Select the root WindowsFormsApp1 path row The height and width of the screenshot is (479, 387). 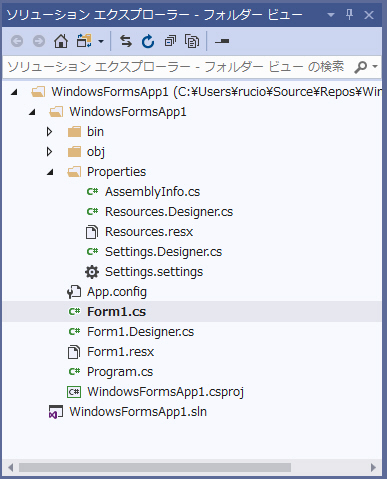point(192,92)
